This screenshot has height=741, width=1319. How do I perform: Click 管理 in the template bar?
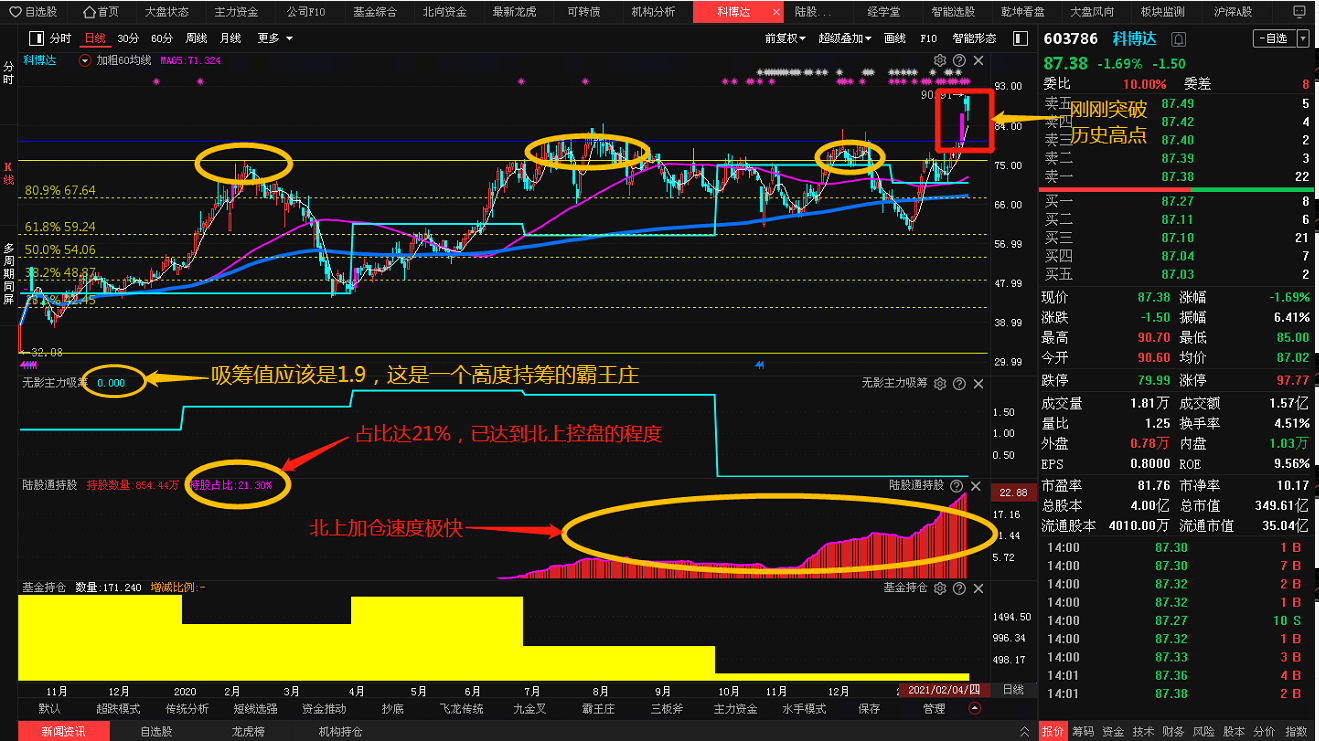coord(934,708)
